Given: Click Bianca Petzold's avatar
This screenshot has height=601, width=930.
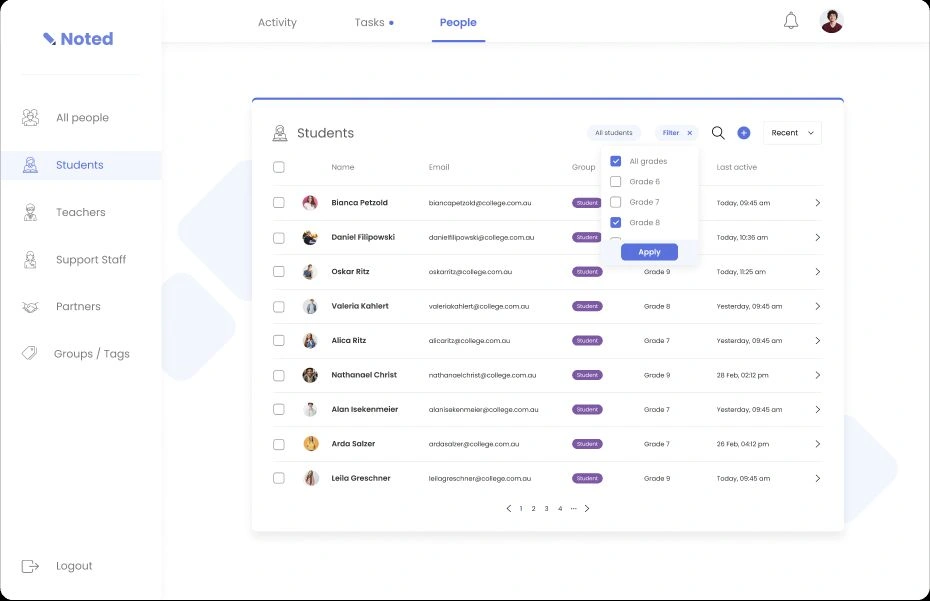Looking at the screenshot, I should 310,203.
